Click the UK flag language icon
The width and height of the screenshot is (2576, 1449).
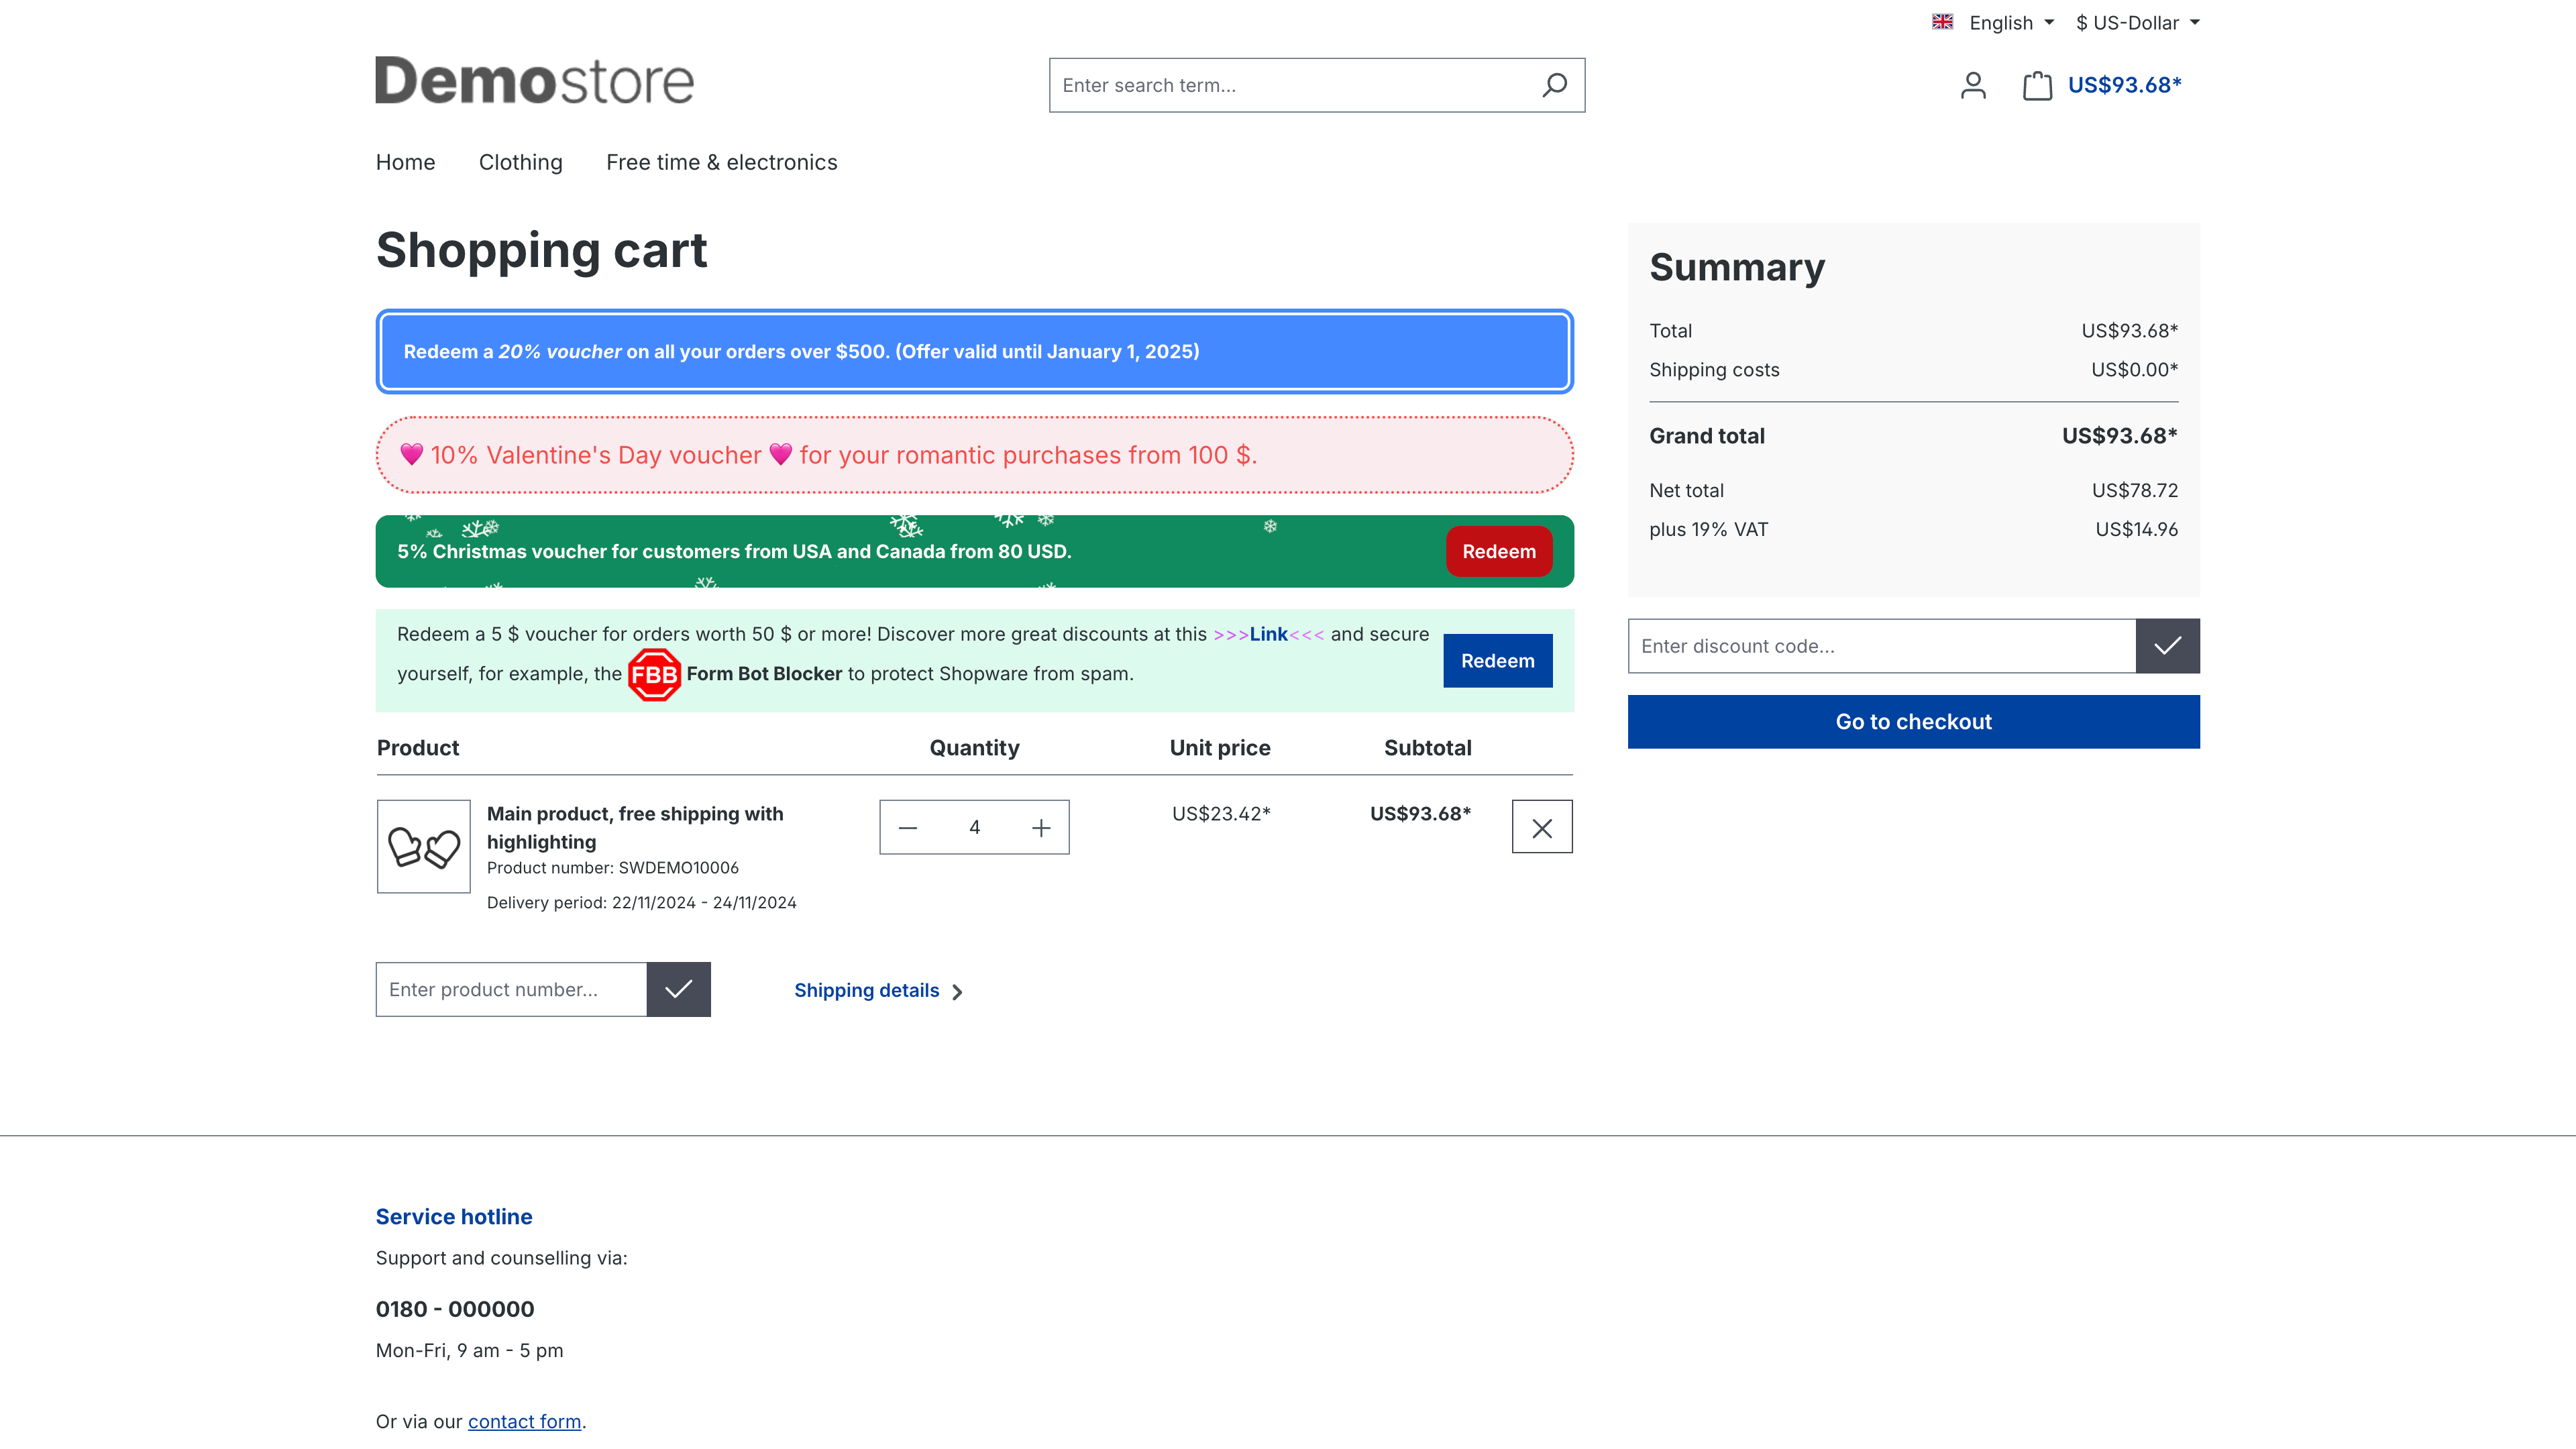1942,22
